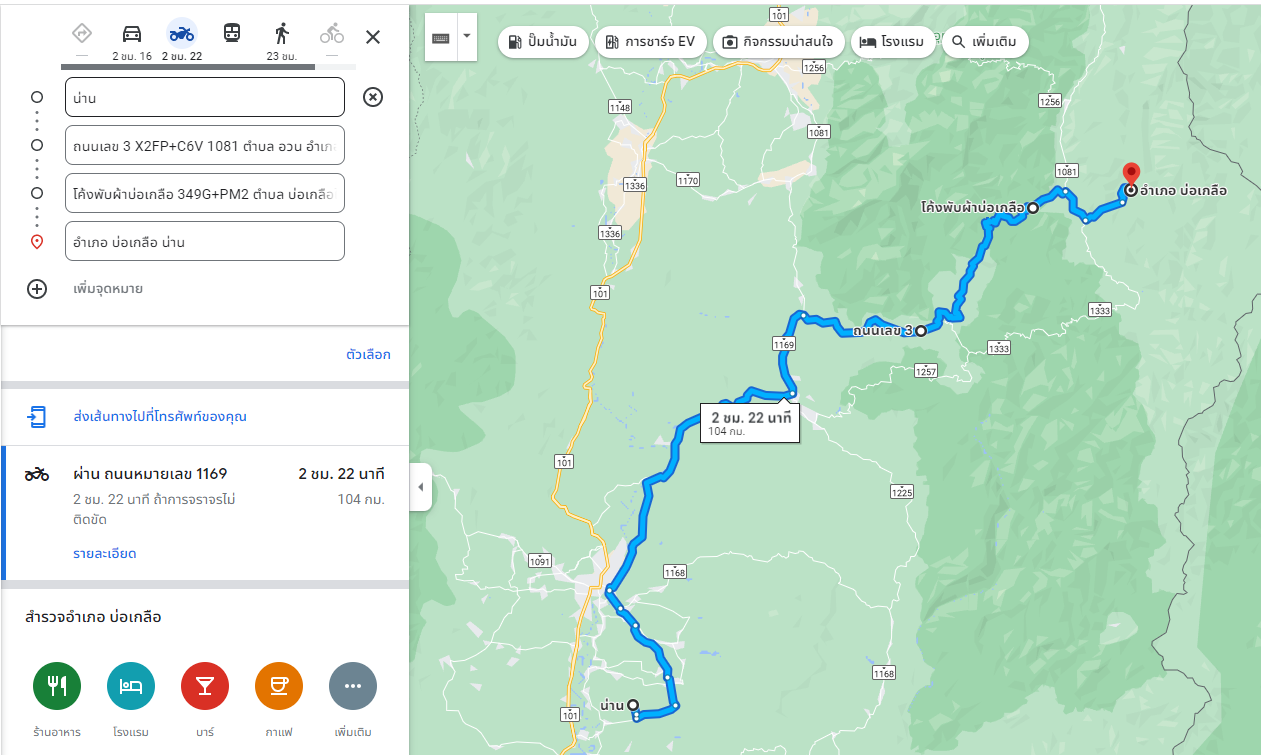Remove the น่าน starting point
The height and width of the screenshot is (755, 1261).
click(372, 97)
